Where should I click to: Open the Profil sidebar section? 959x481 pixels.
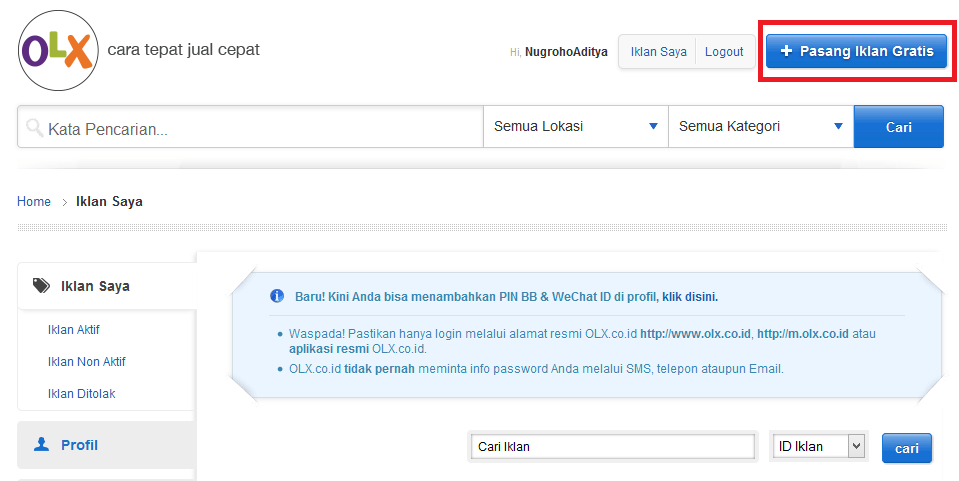click(x=106, y=445)
